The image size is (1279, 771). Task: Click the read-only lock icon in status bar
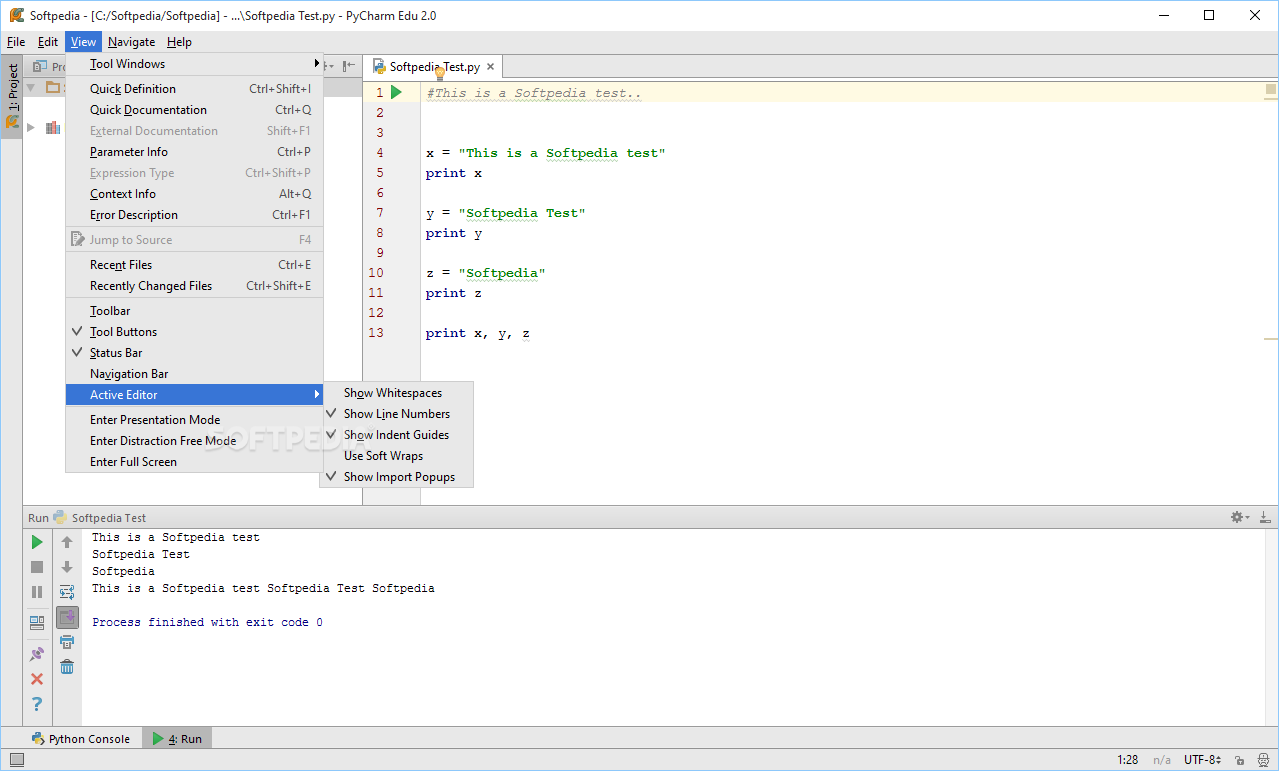1240,760
